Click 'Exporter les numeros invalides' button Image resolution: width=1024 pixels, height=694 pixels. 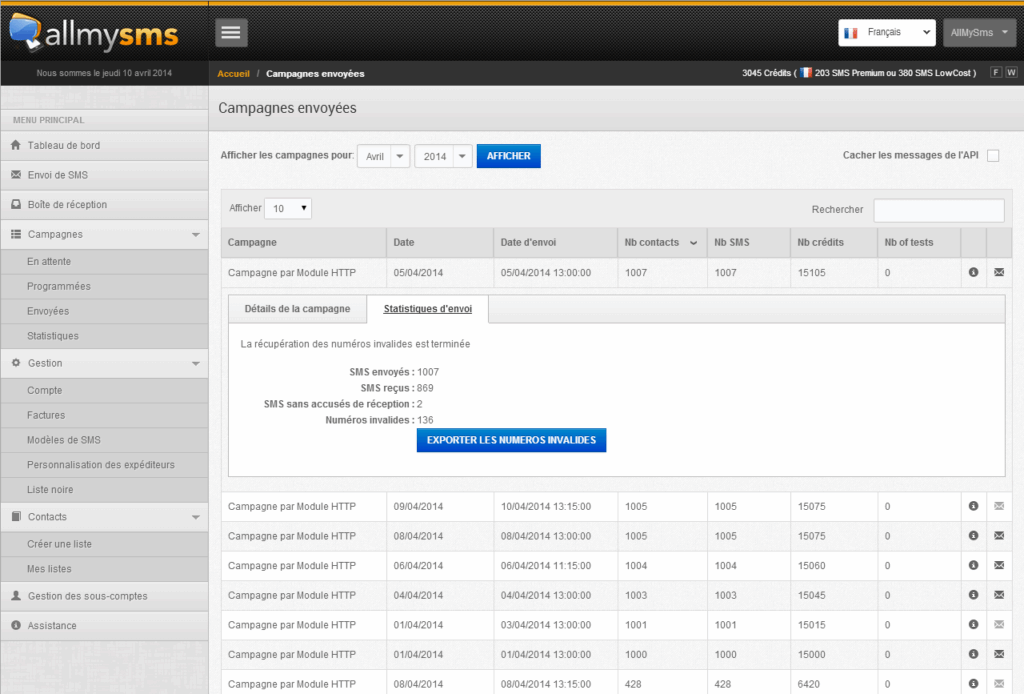(511, 440)
